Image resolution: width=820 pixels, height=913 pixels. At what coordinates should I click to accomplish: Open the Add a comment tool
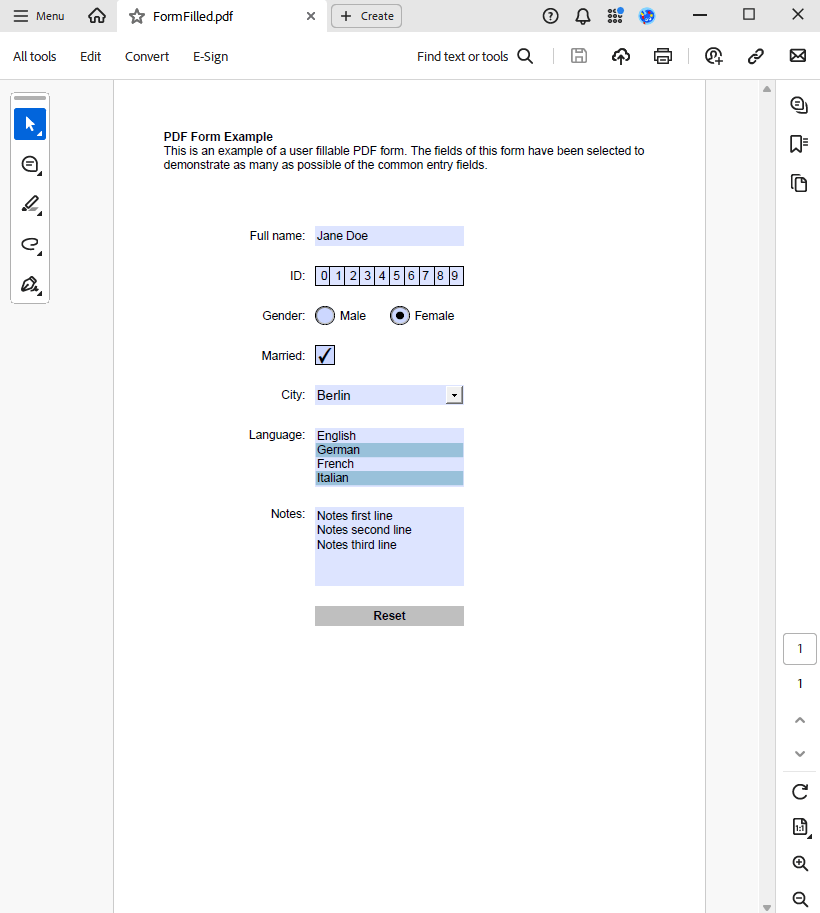click(29, 163)
